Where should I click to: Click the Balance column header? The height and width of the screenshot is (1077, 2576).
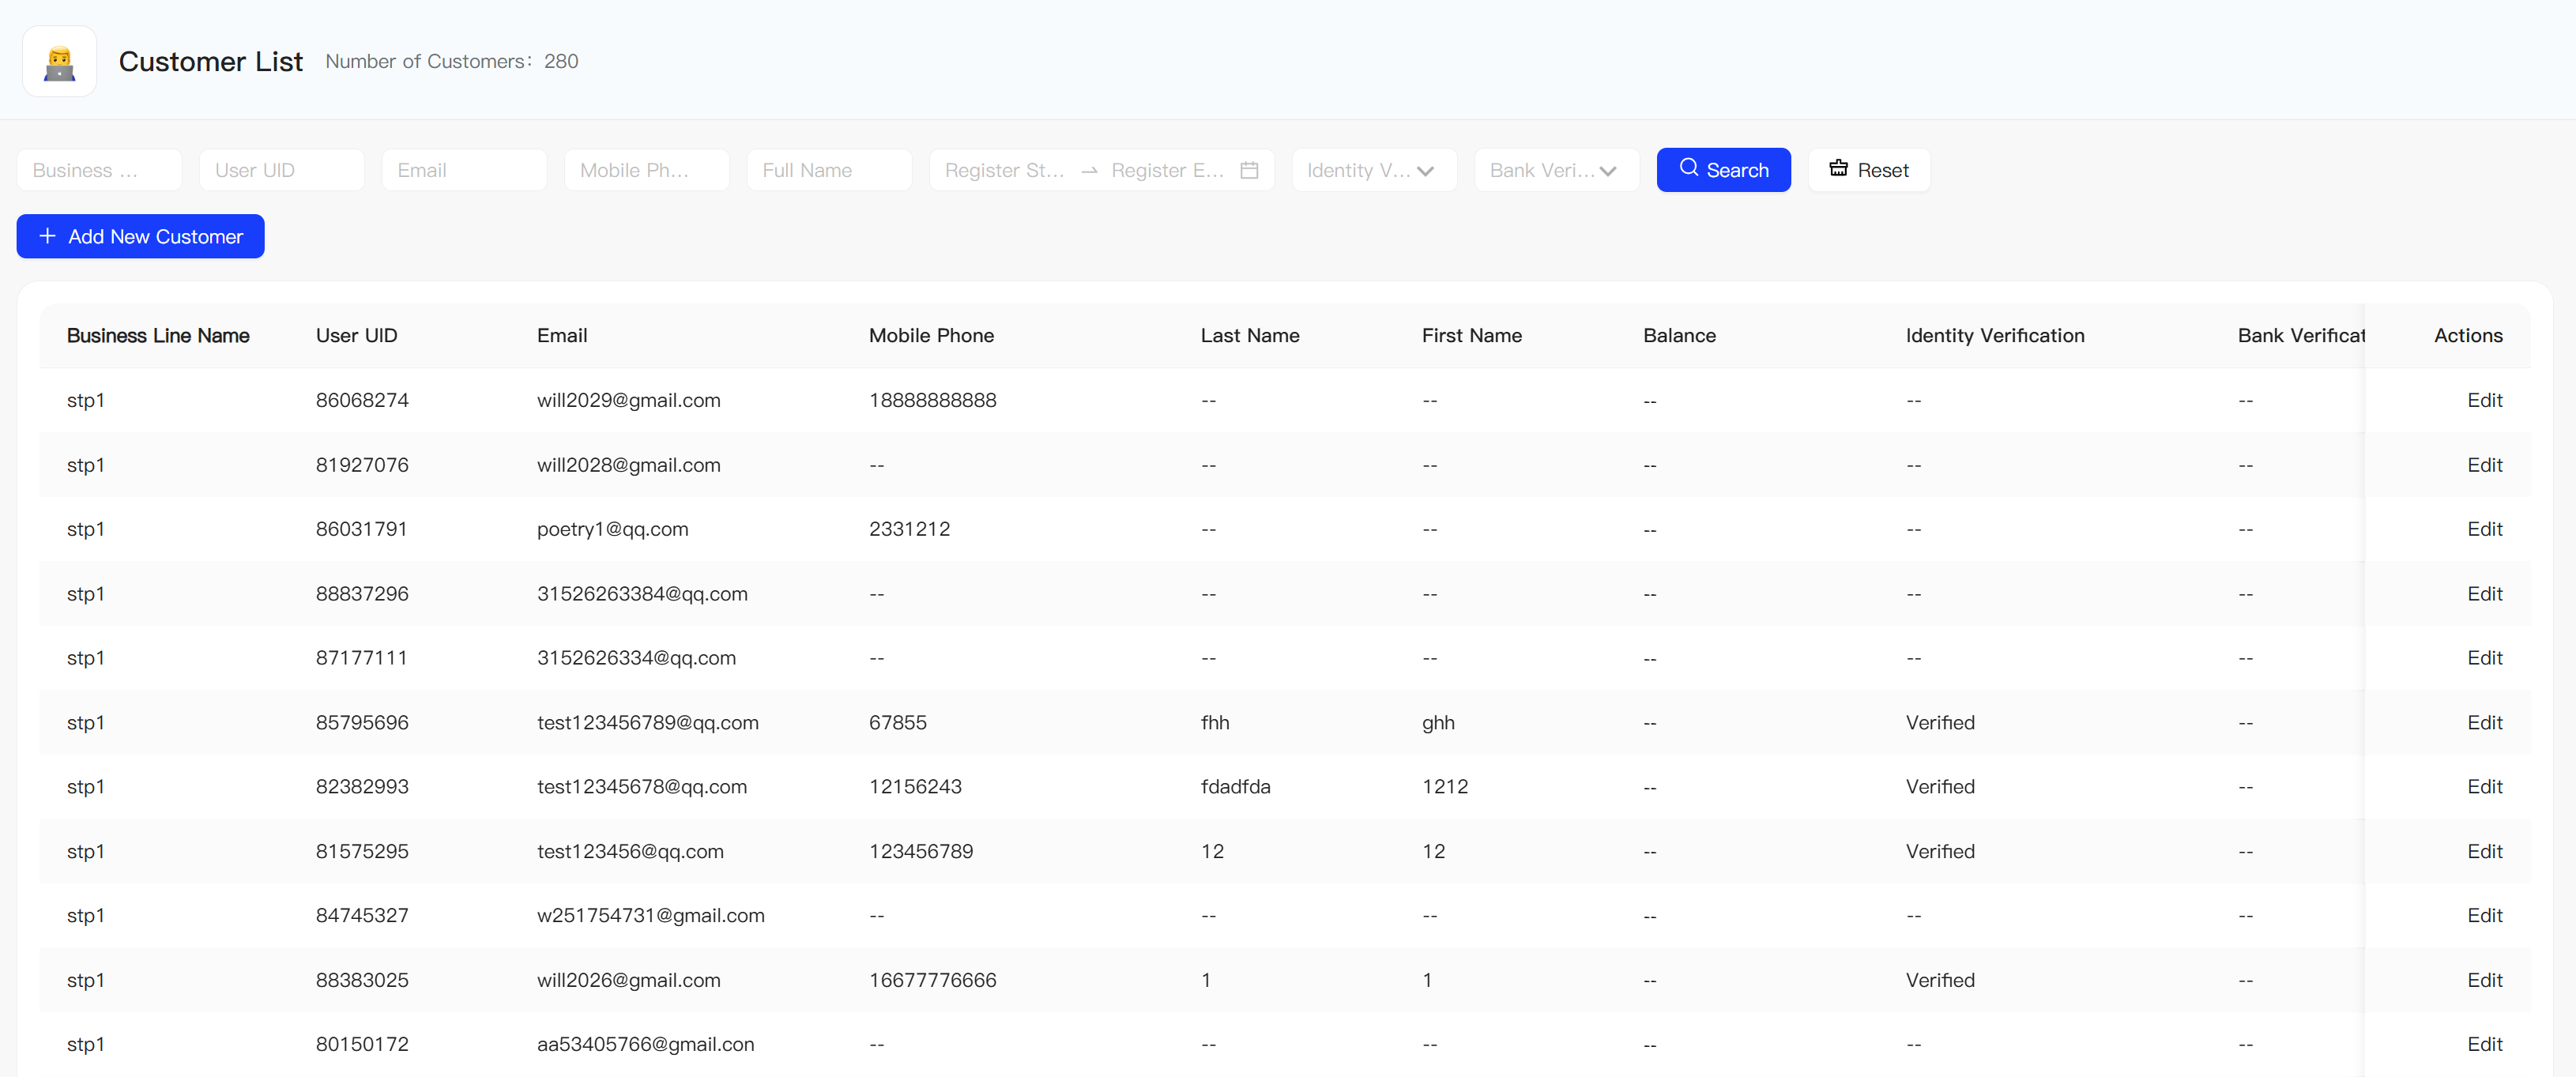point(1679,336)
